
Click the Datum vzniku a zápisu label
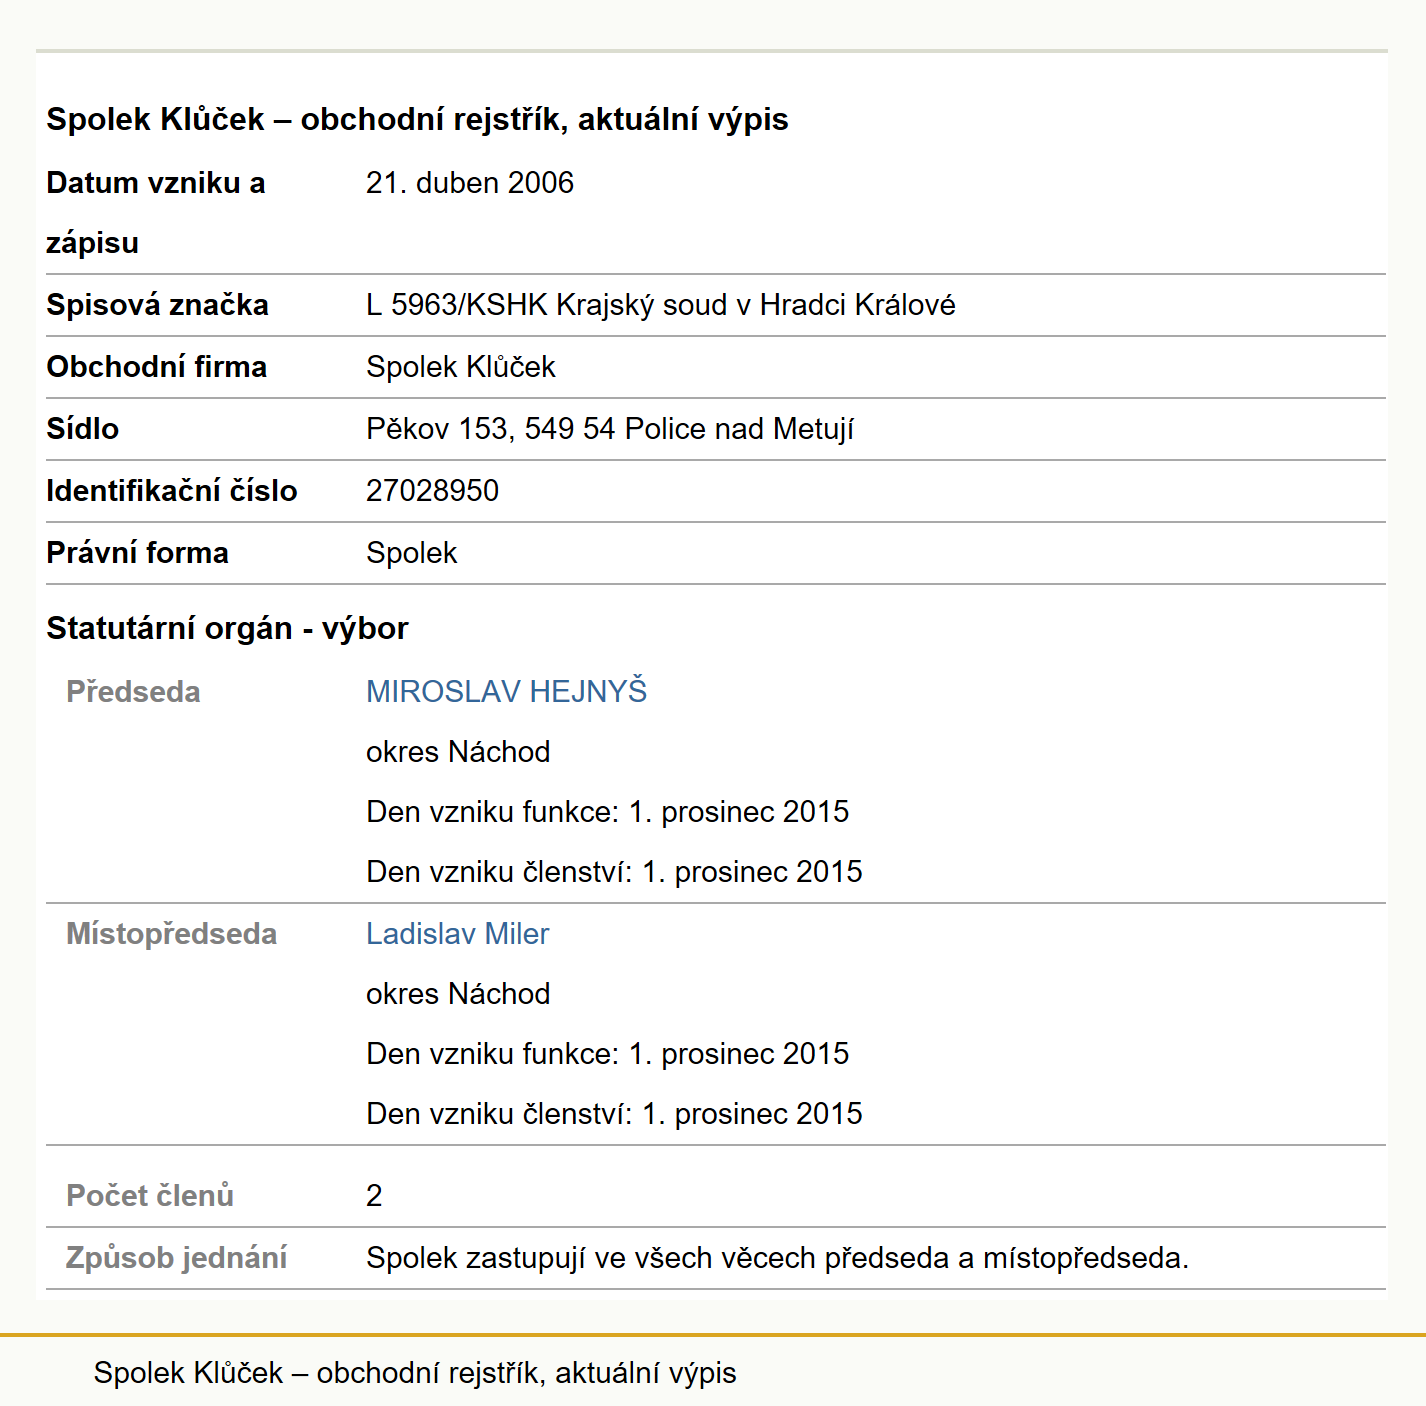[x=155, y=212]
